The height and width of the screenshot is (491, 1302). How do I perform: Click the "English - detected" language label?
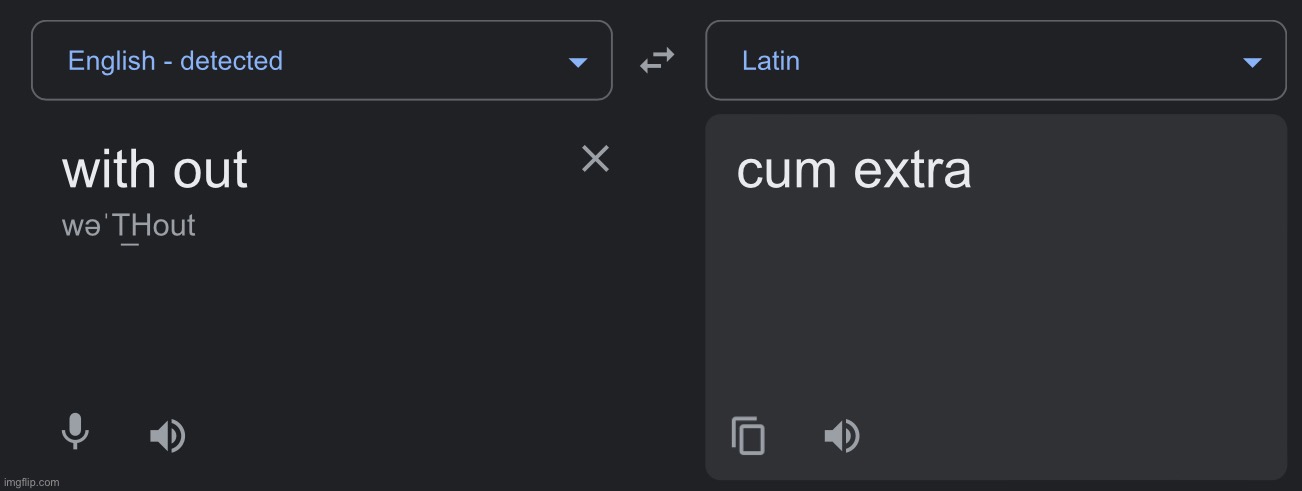coord(175,61)
